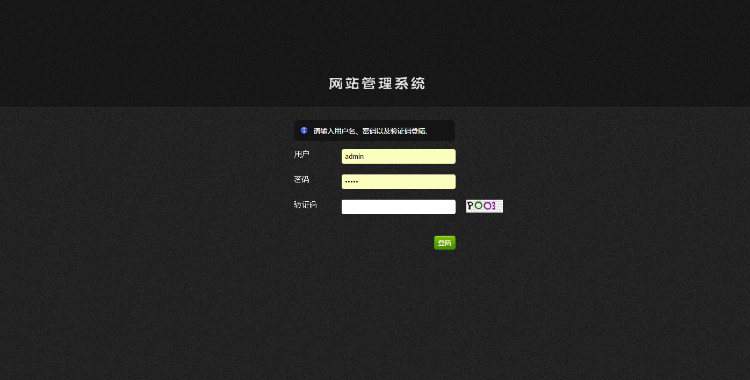
Task: Click the 用户 label
Action: [x=302, y=154]
